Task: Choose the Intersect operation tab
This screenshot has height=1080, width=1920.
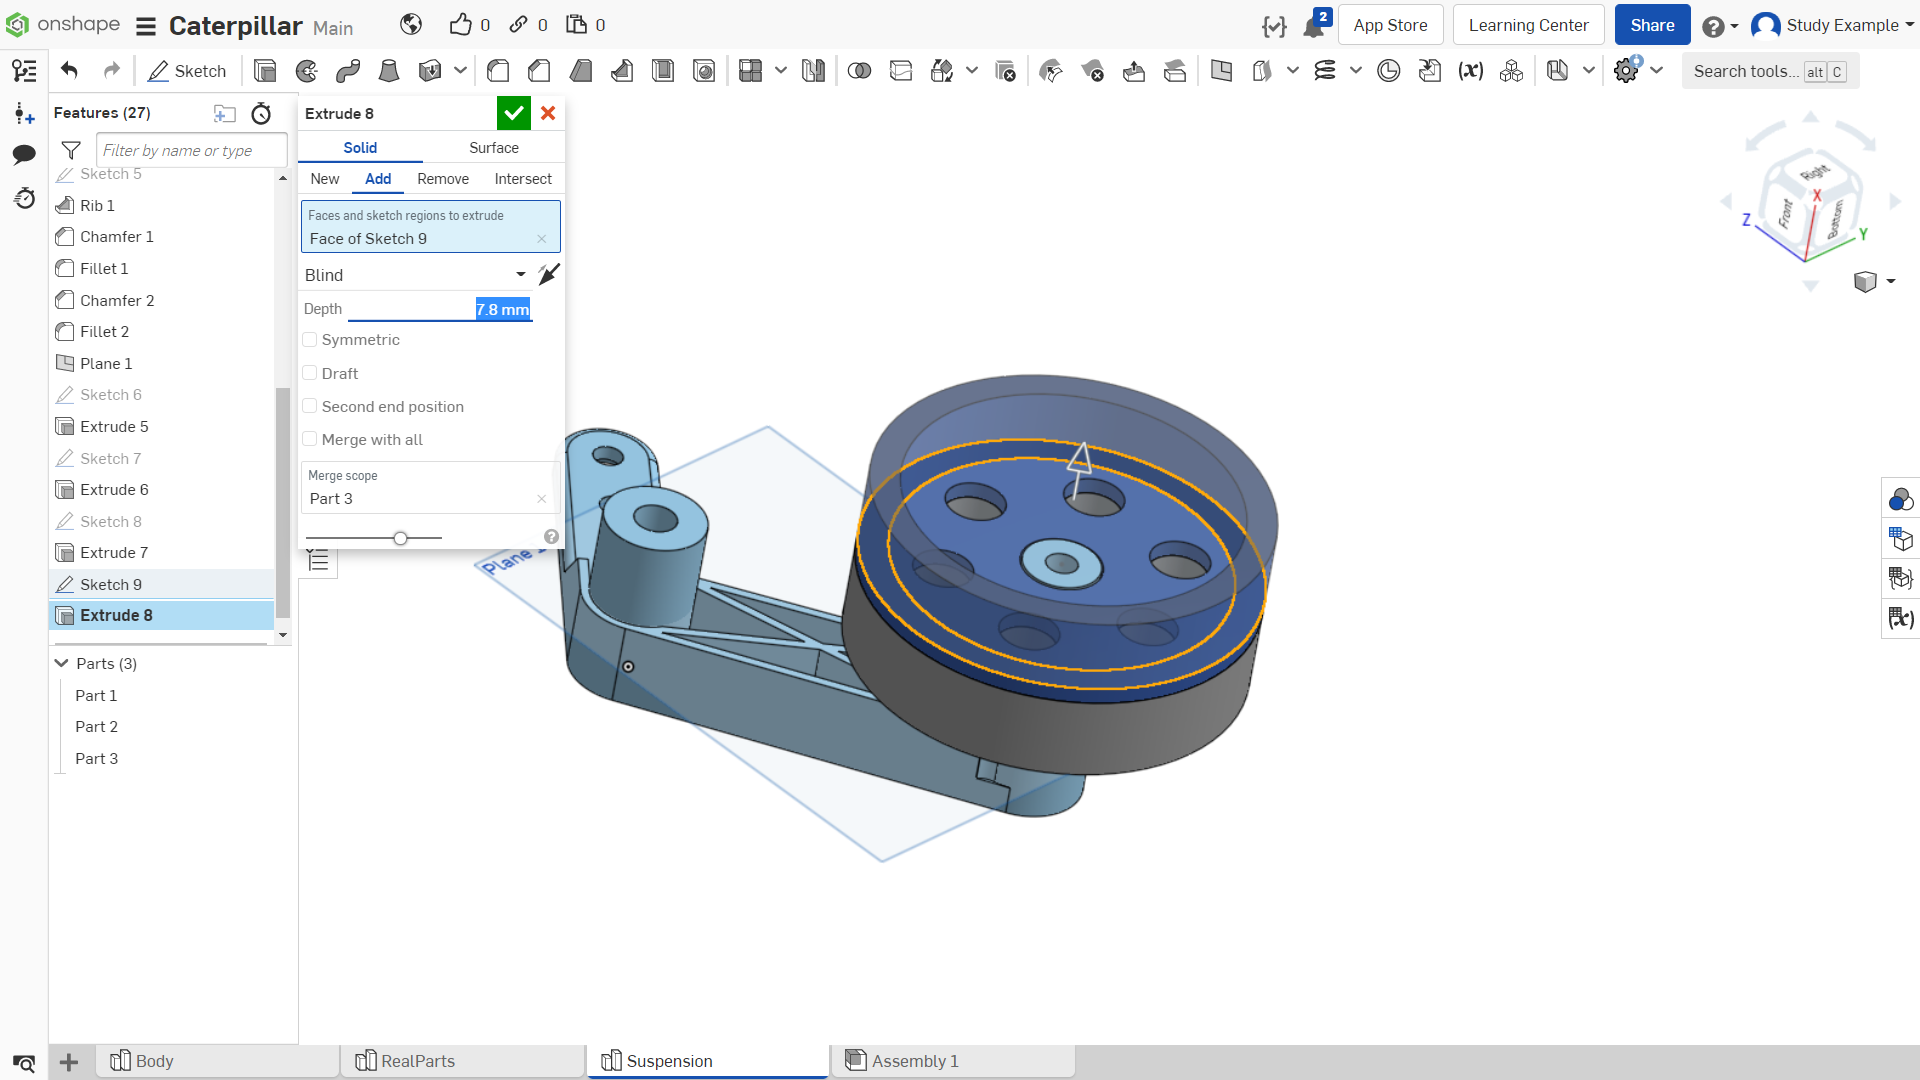Action: tap(523, 179)
